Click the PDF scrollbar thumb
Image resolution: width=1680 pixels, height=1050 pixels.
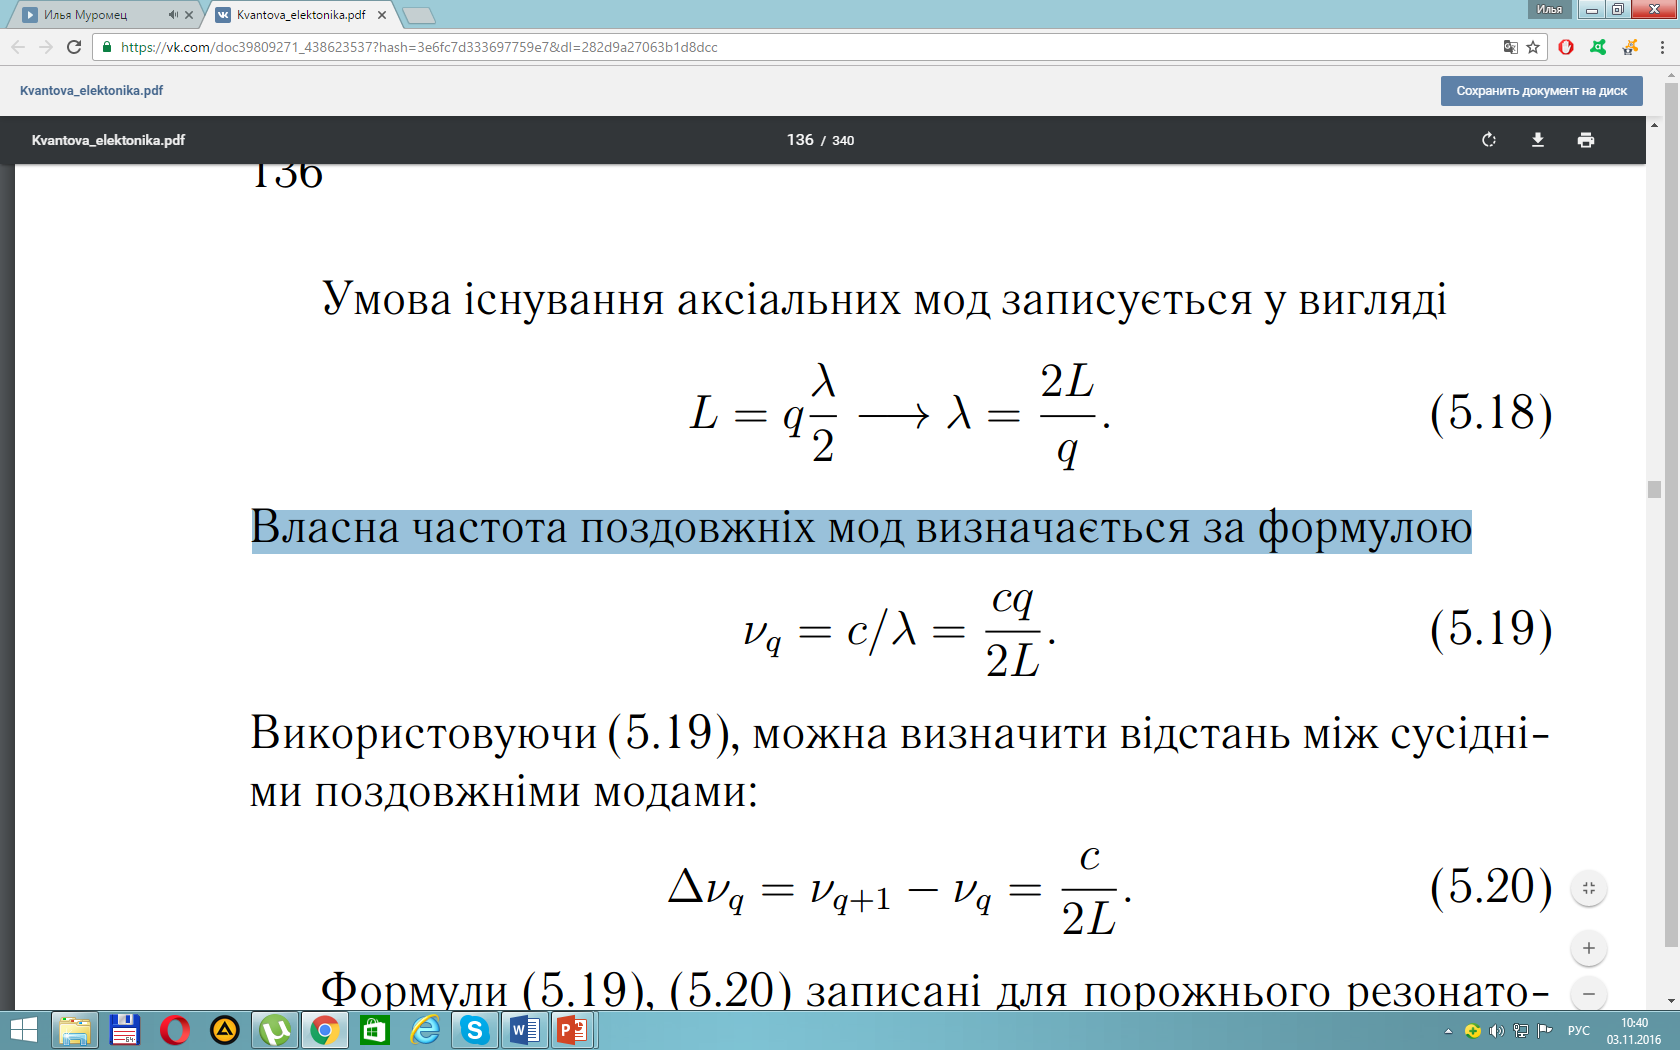(1654, 489)
